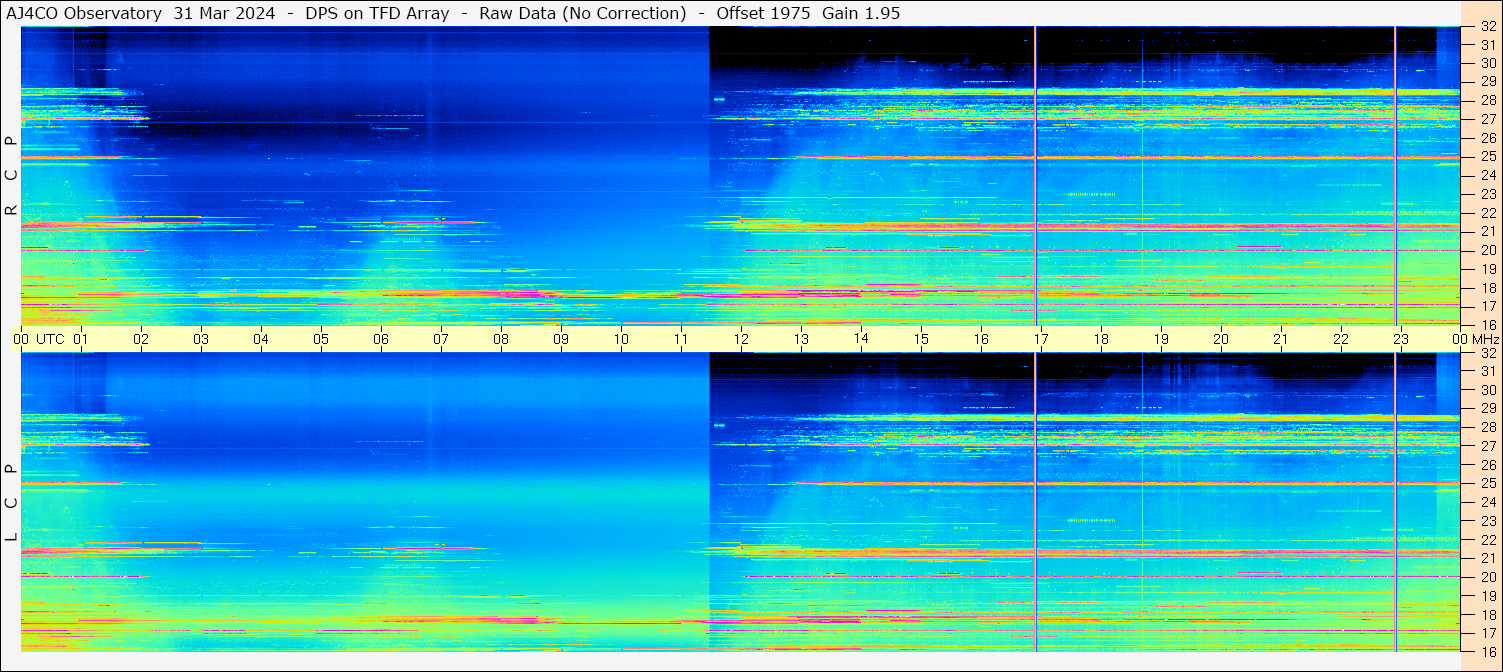Choose the 10 hour time axis label
Image resolution: width=1503 pixels, height=672 pixels.
point(621,339)
